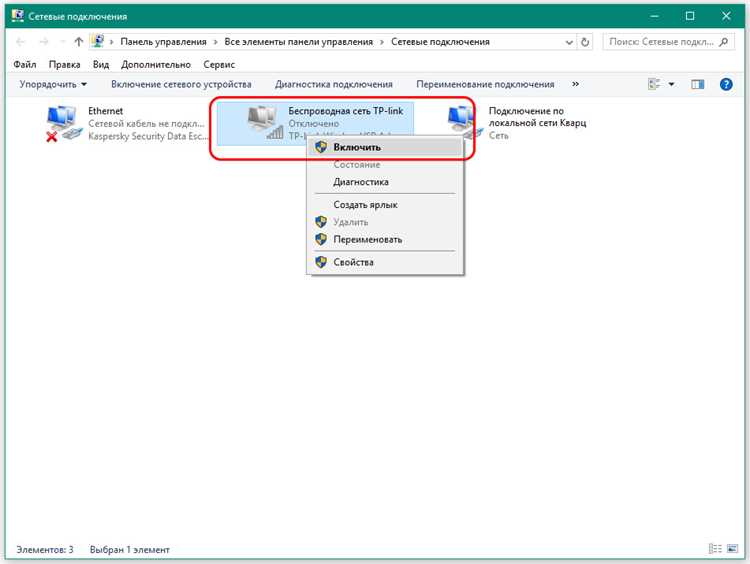Switch to large icons view in status bar
Image resolution: width=750 pixels, height=564 pixels.
pos(732,548)
